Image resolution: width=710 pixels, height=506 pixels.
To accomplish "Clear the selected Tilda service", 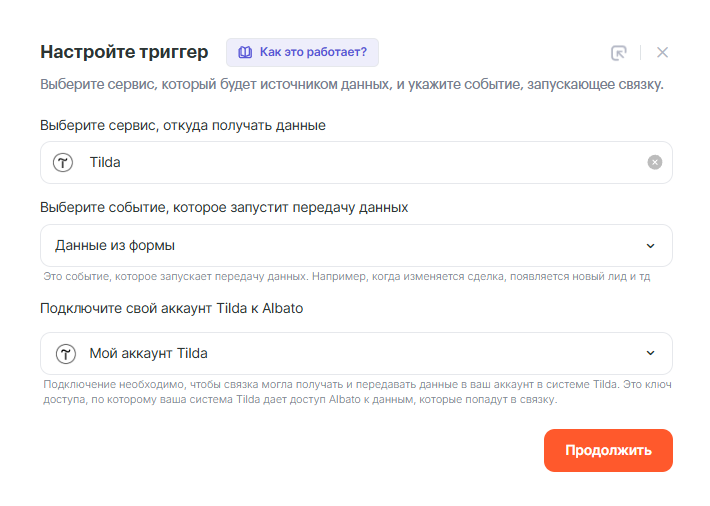I will 654,162.
